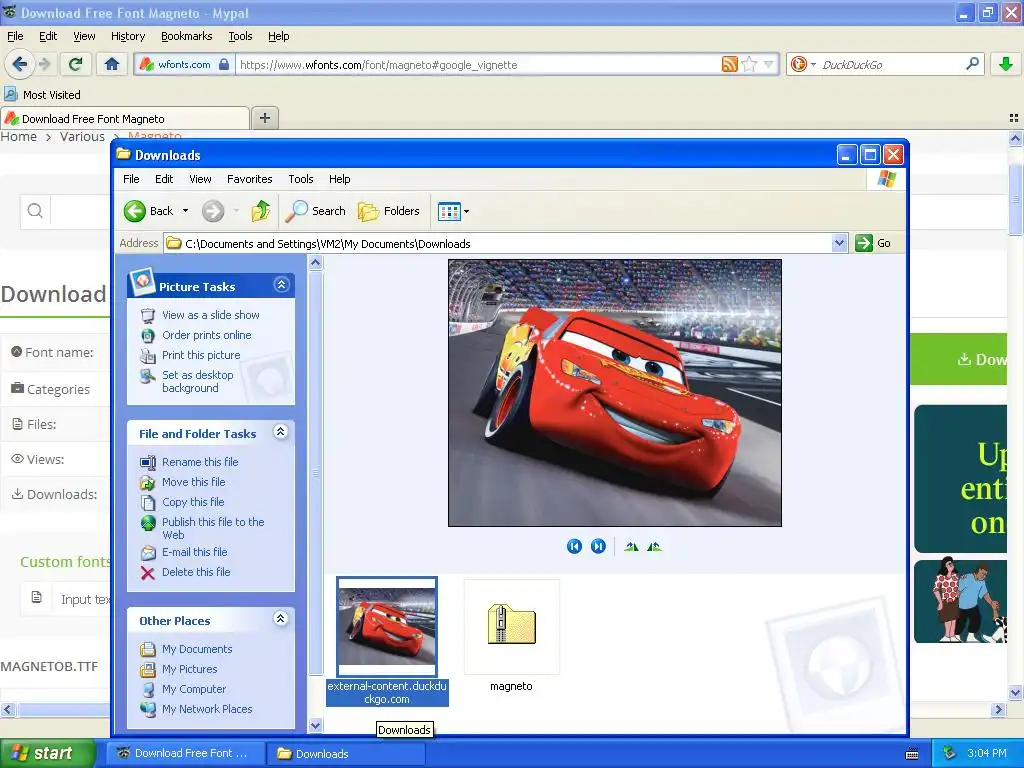Image resolution: width=1024 pixels, height=768 pixels.
Task: Open browser downloads green arrow
Action: pos(1006,64)
